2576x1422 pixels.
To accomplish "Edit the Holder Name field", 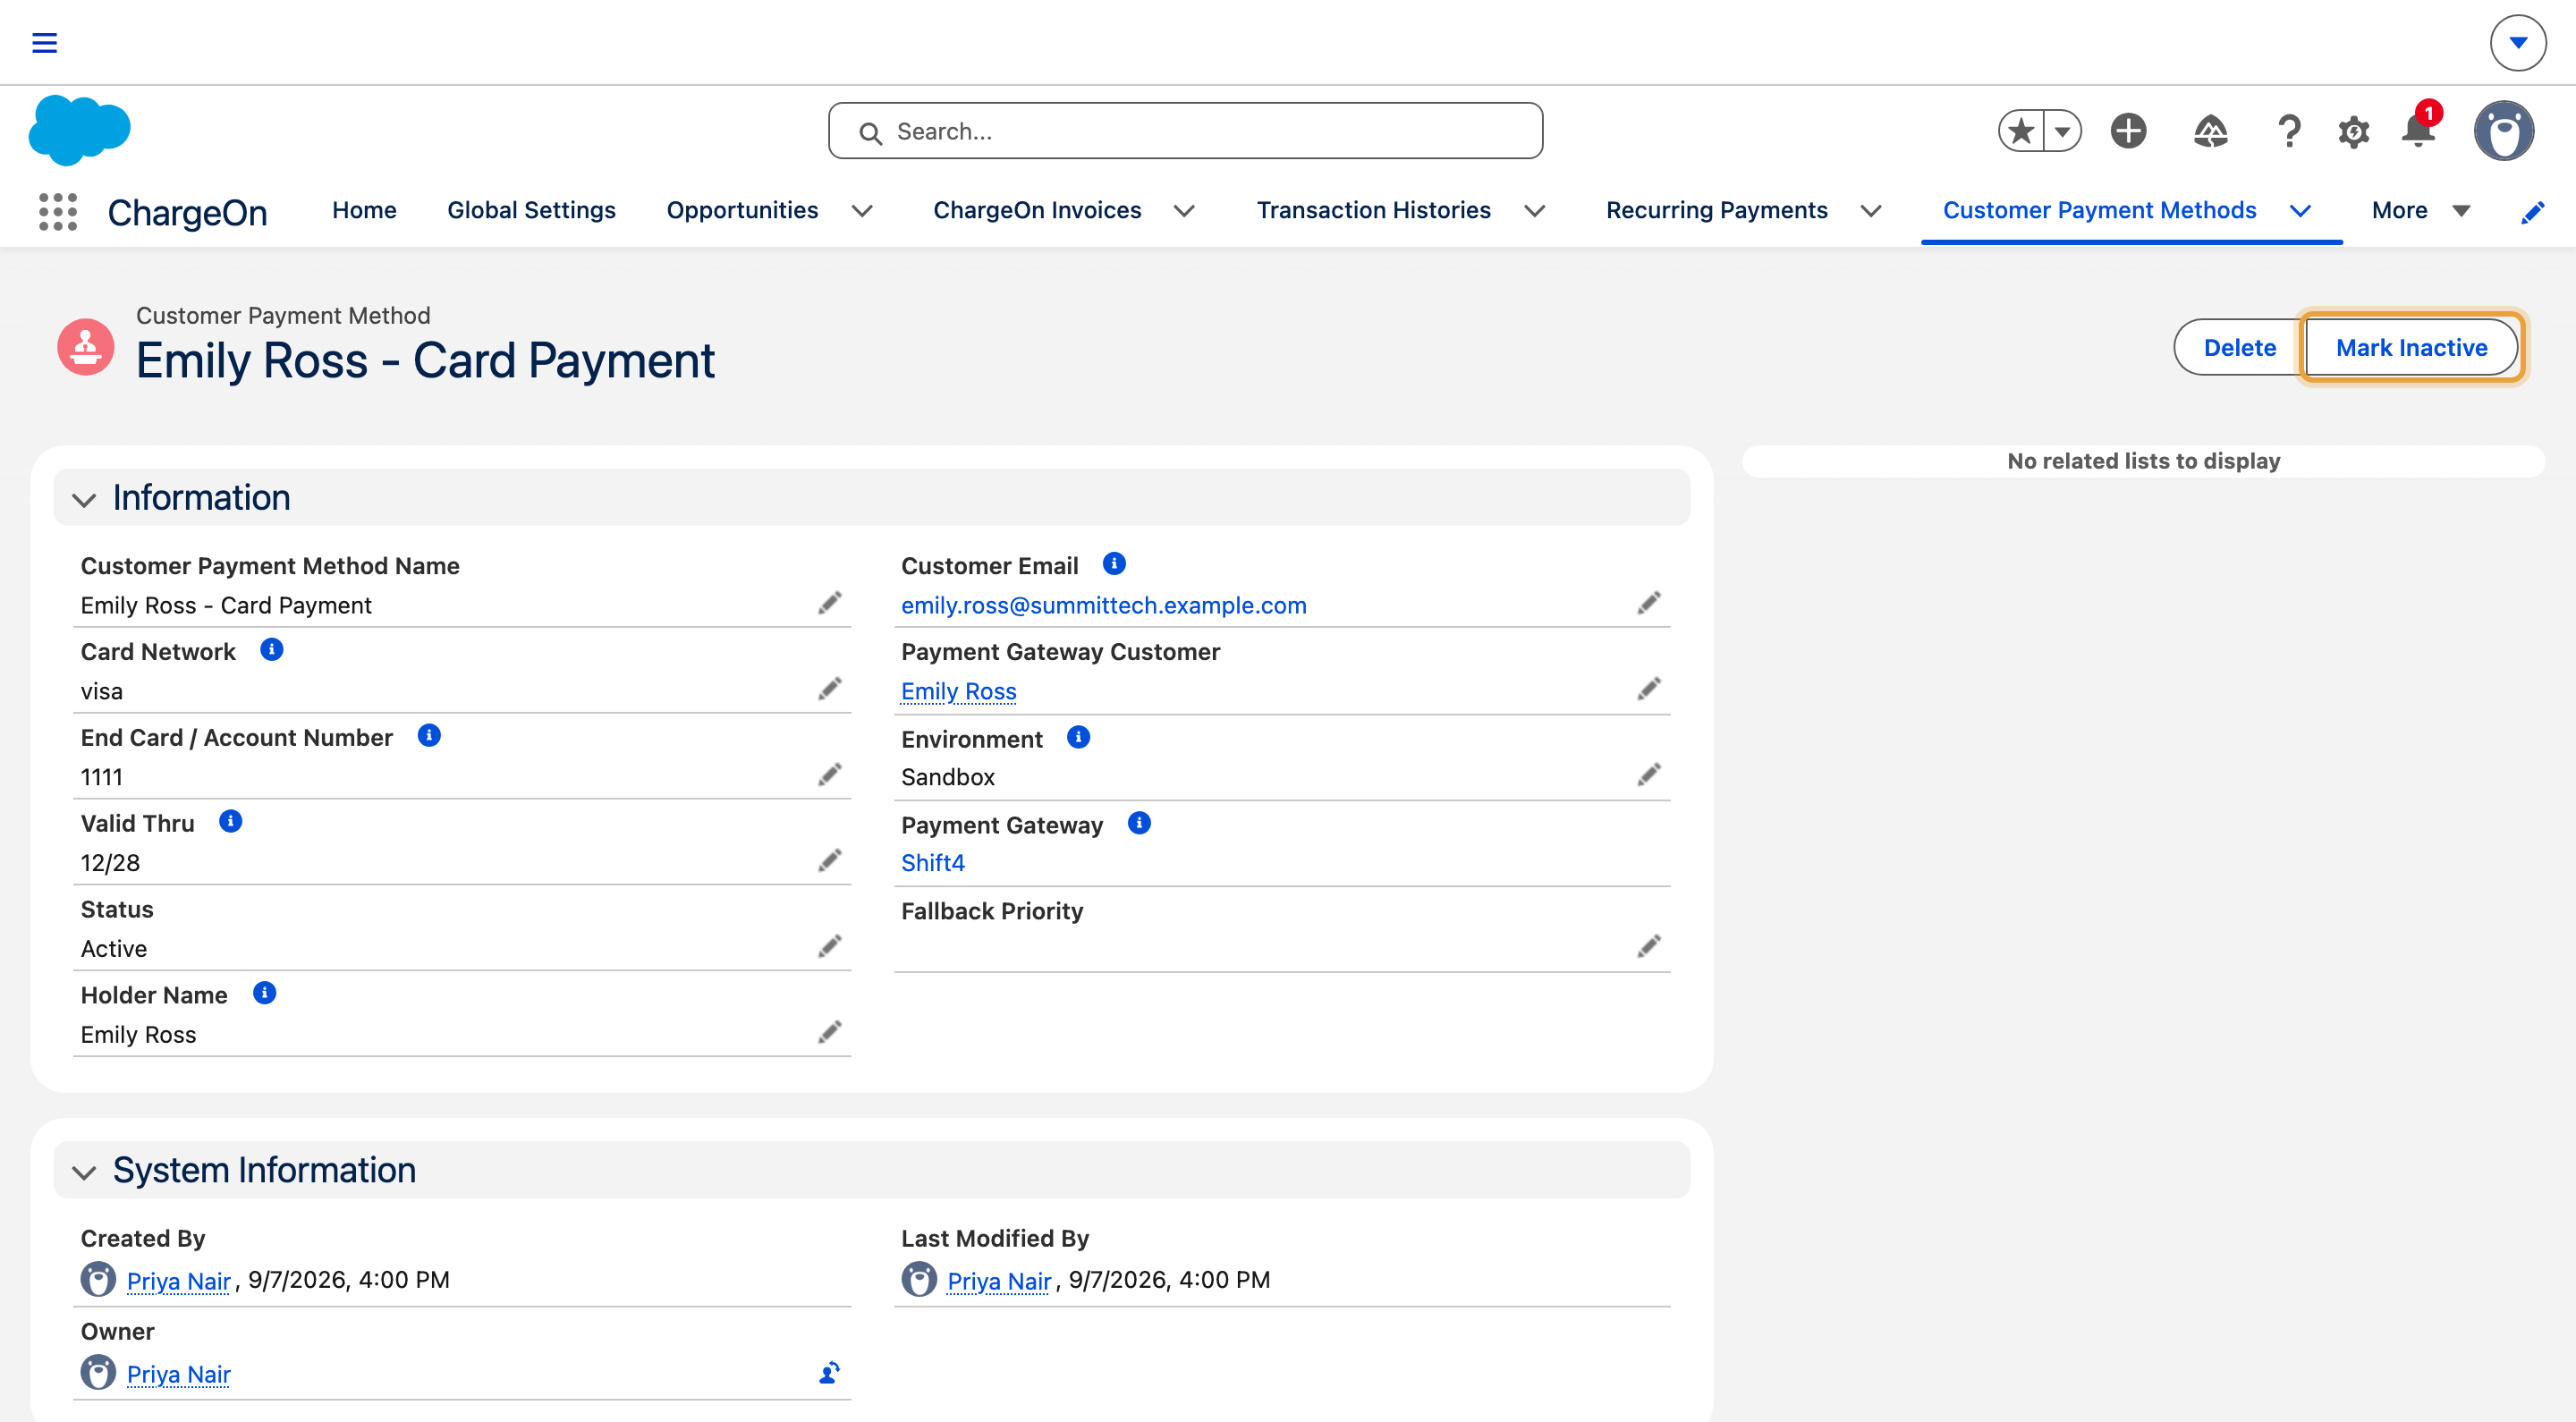I will coord(829,1032).
